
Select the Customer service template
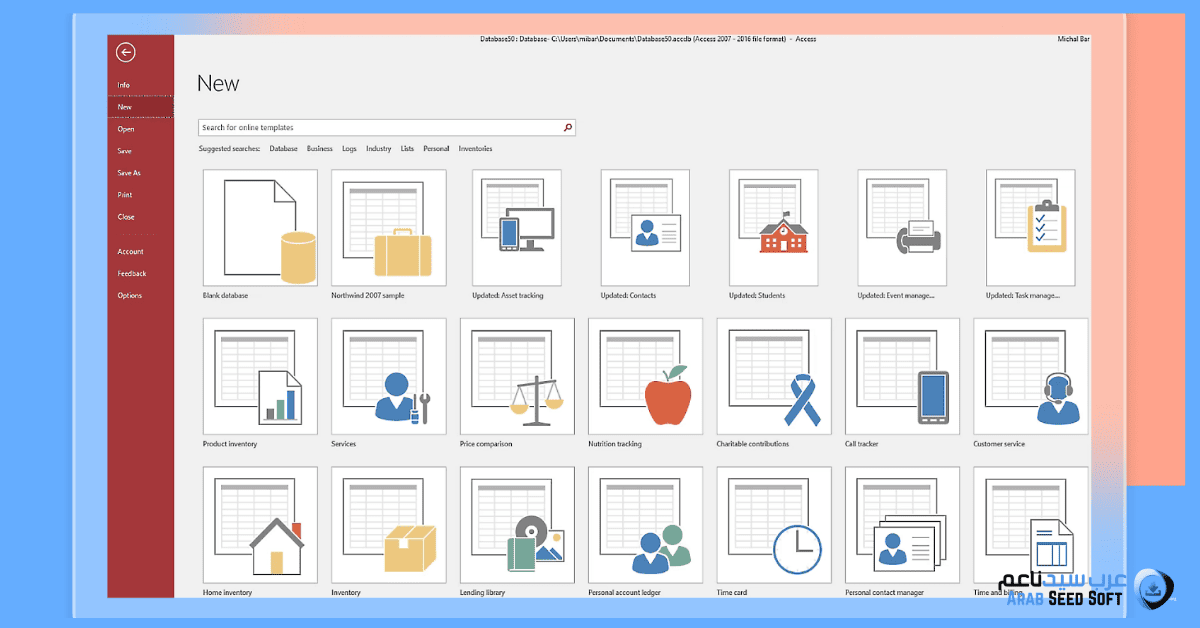1030,376
